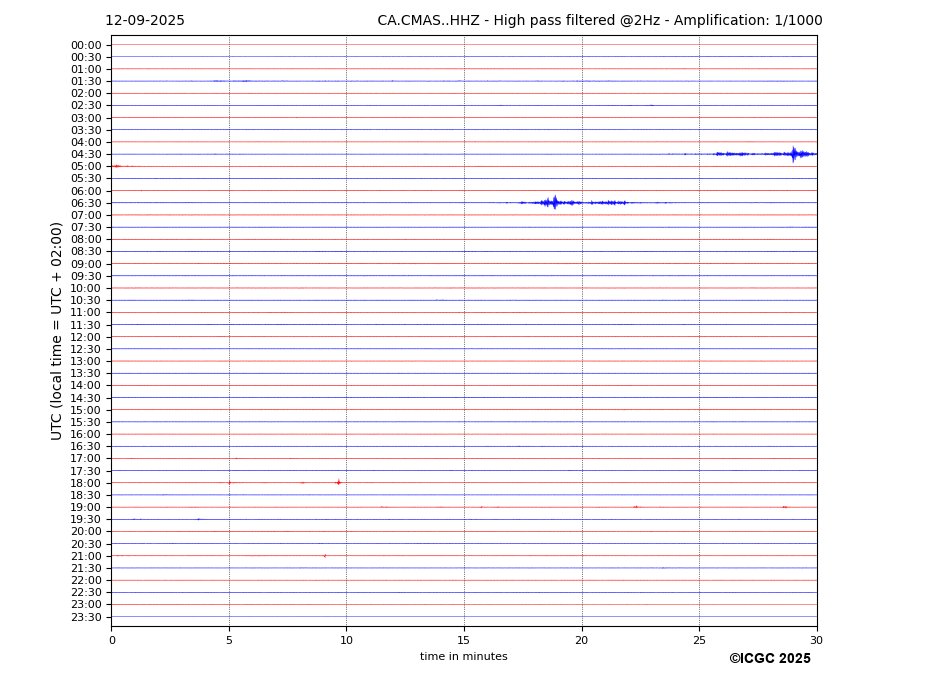Click the 03:00 time row label
This screenshot has width=927, height=696.
click(x=86, y=118)
